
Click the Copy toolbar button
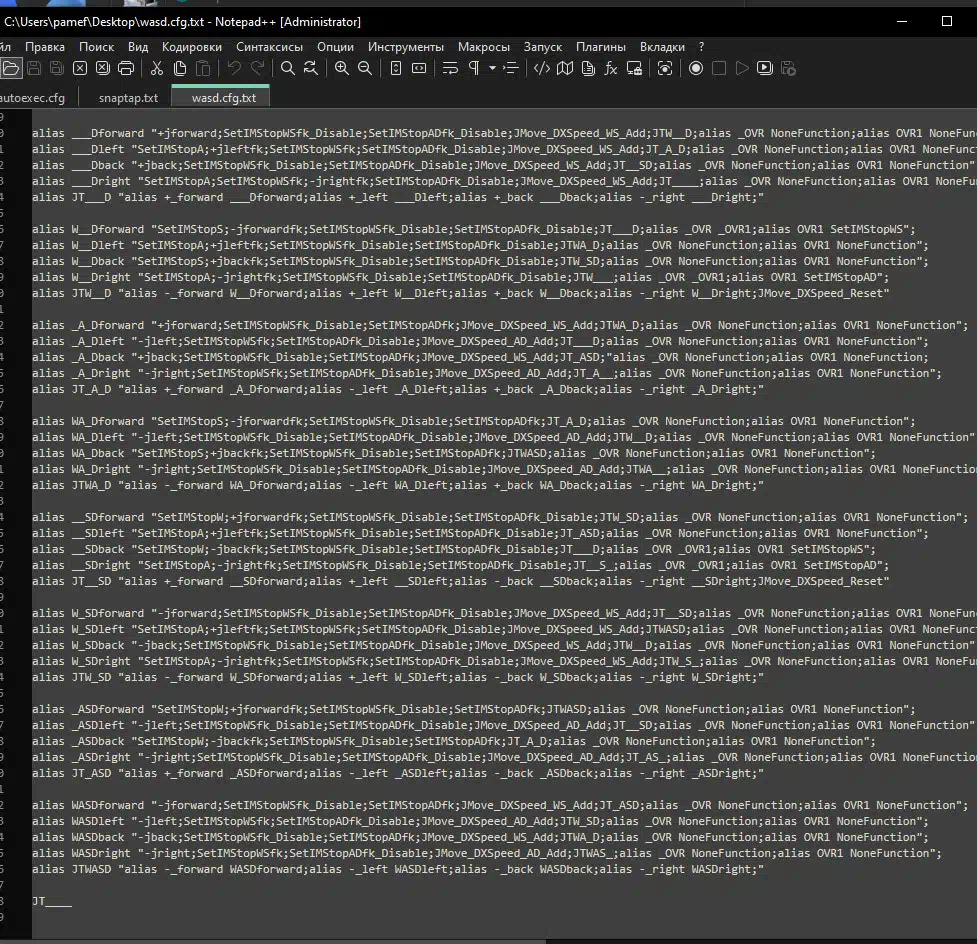click(x=180, y=68)
